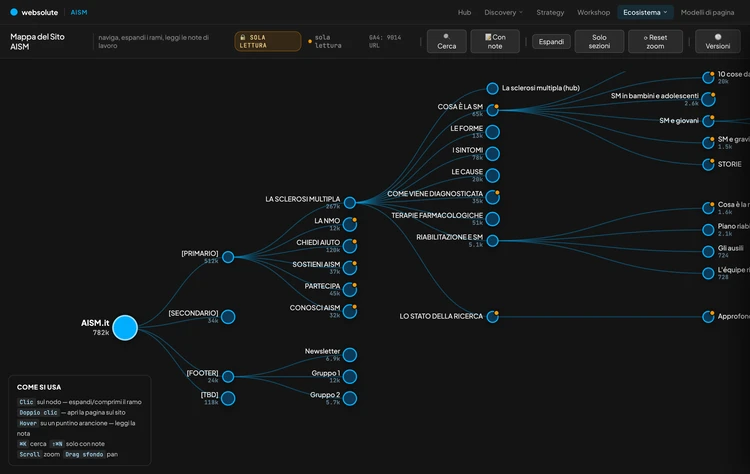Viewport: 750px width, 474px height.
Task: Click the SOLA LETTURA lock badge
Action: coord(267,41)
